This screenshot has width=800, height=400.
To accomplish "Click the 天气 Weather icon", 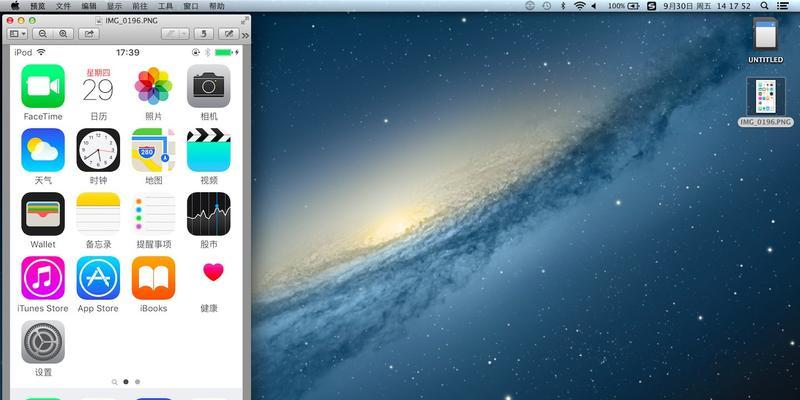I will (x=43, y=150).
